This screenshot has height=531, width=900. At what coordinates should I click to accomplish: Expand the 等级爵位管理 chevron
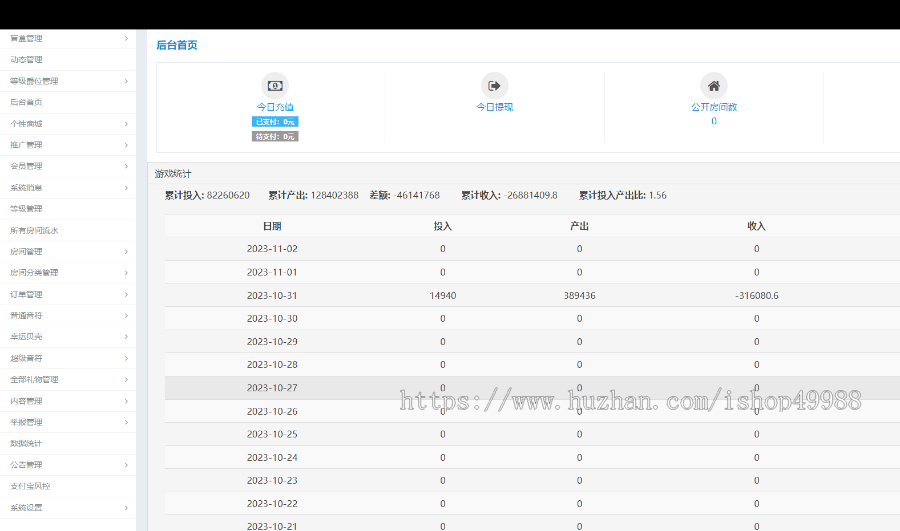126,81
